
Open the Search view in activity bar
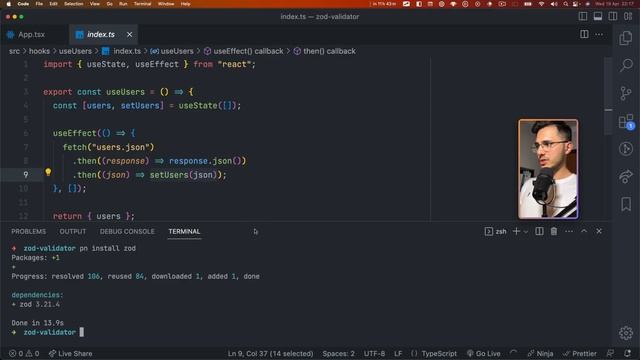click(x=626, y=65)
